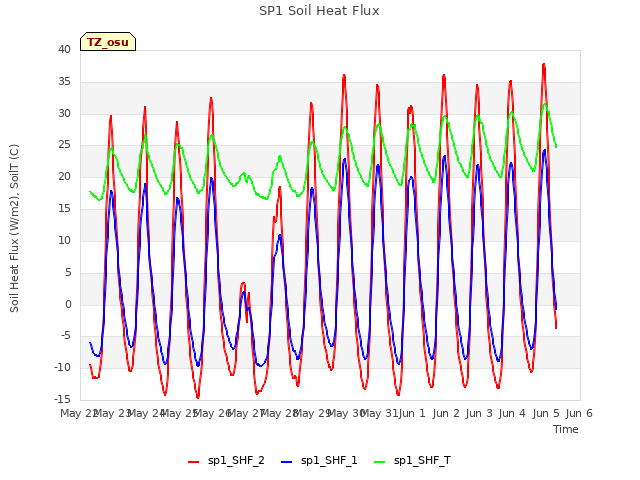Click the Jun 1 x-axis date label

tap(412, 413)
